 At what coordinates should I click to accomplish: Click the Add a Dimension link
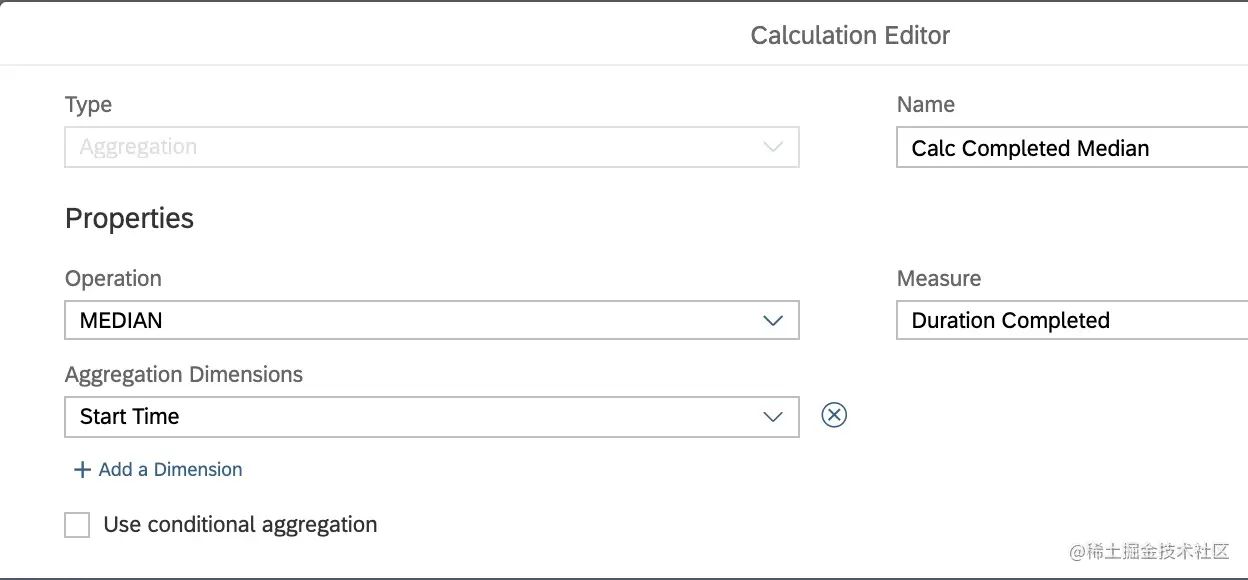(170, 470)
